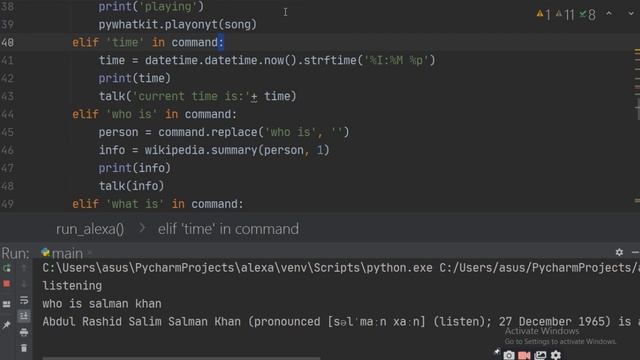Click elif 'time' in command breadcrumb

pyautogui.click(x=228, y=229)
